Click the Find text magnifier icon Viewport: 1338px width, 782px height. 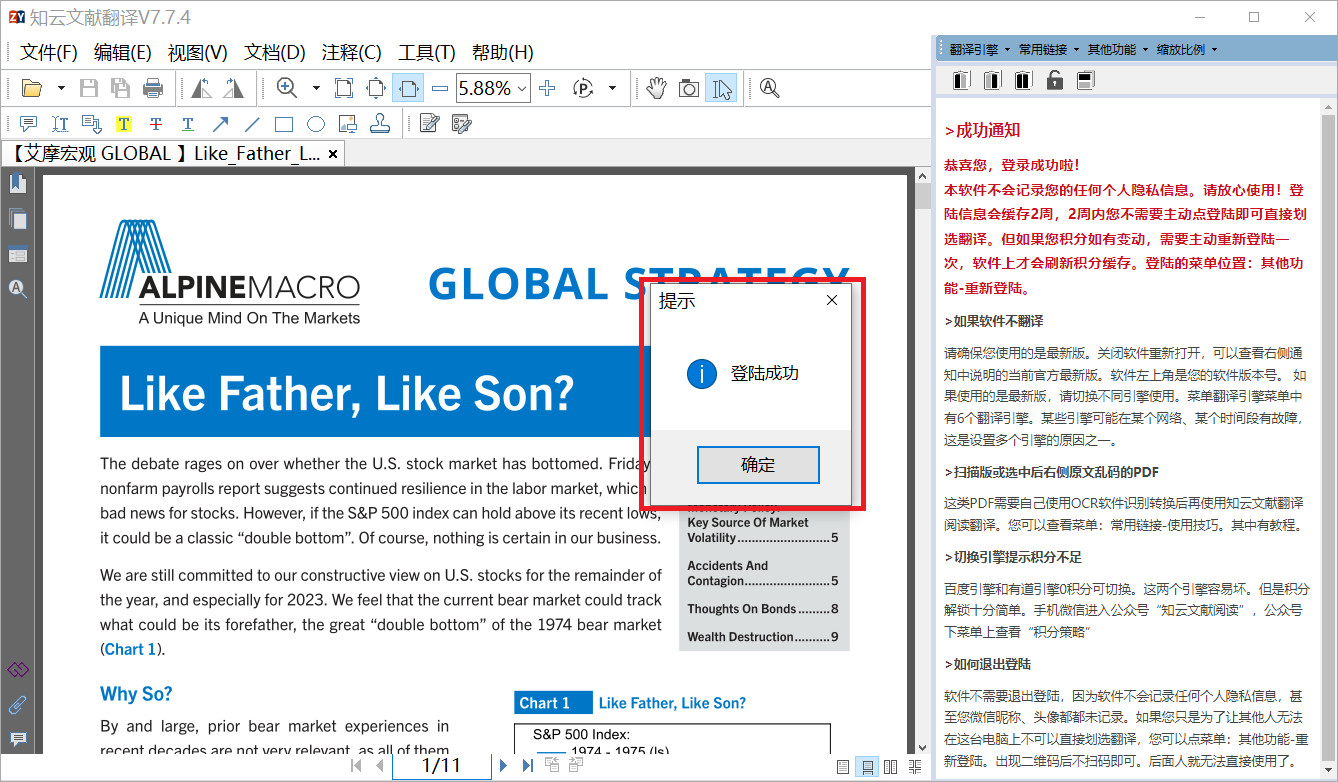click(769, 88)
